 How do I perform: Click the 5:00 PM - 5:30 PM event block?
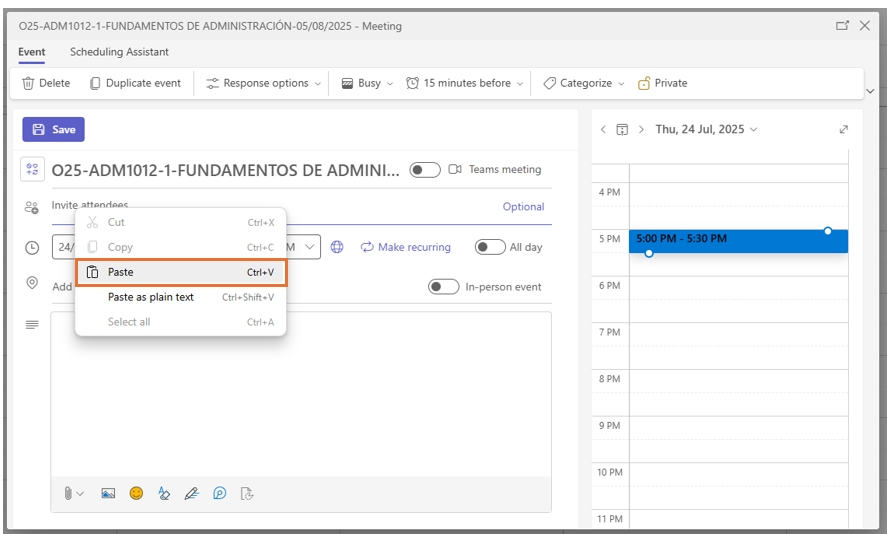tap(738, 241)
